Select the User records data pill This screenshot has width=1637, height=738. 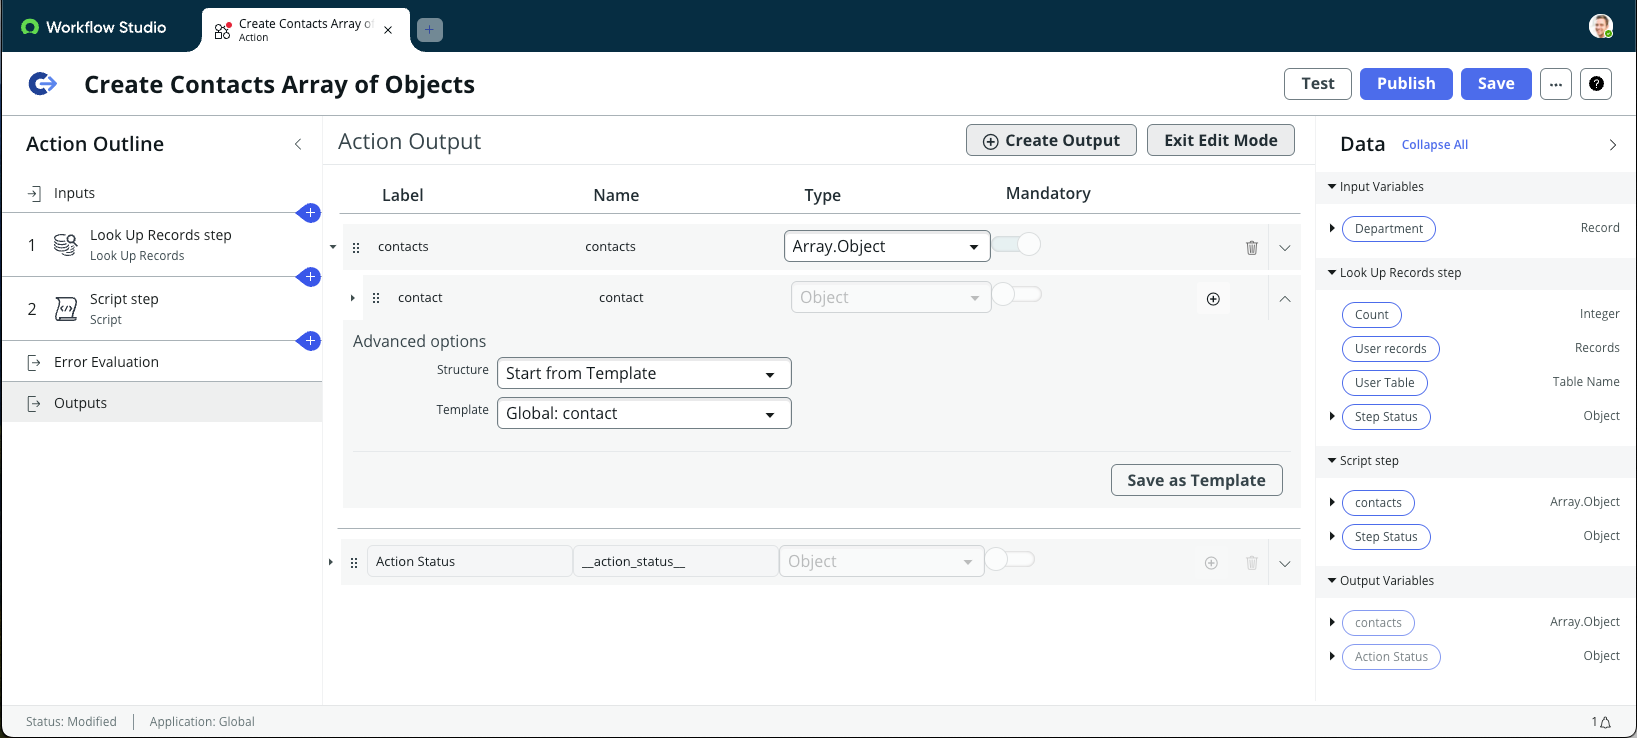point(1390,349)
